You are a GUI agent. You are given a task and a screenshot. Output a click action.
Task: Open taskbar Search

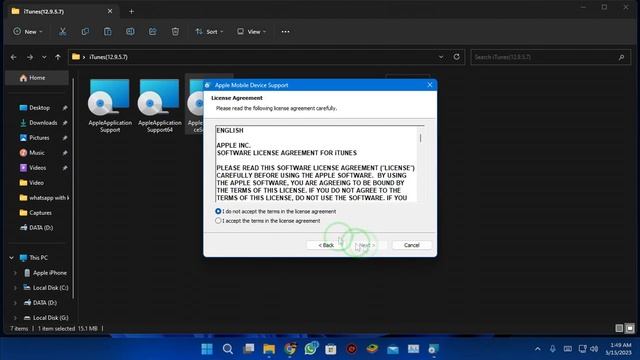tap(228, 349)
